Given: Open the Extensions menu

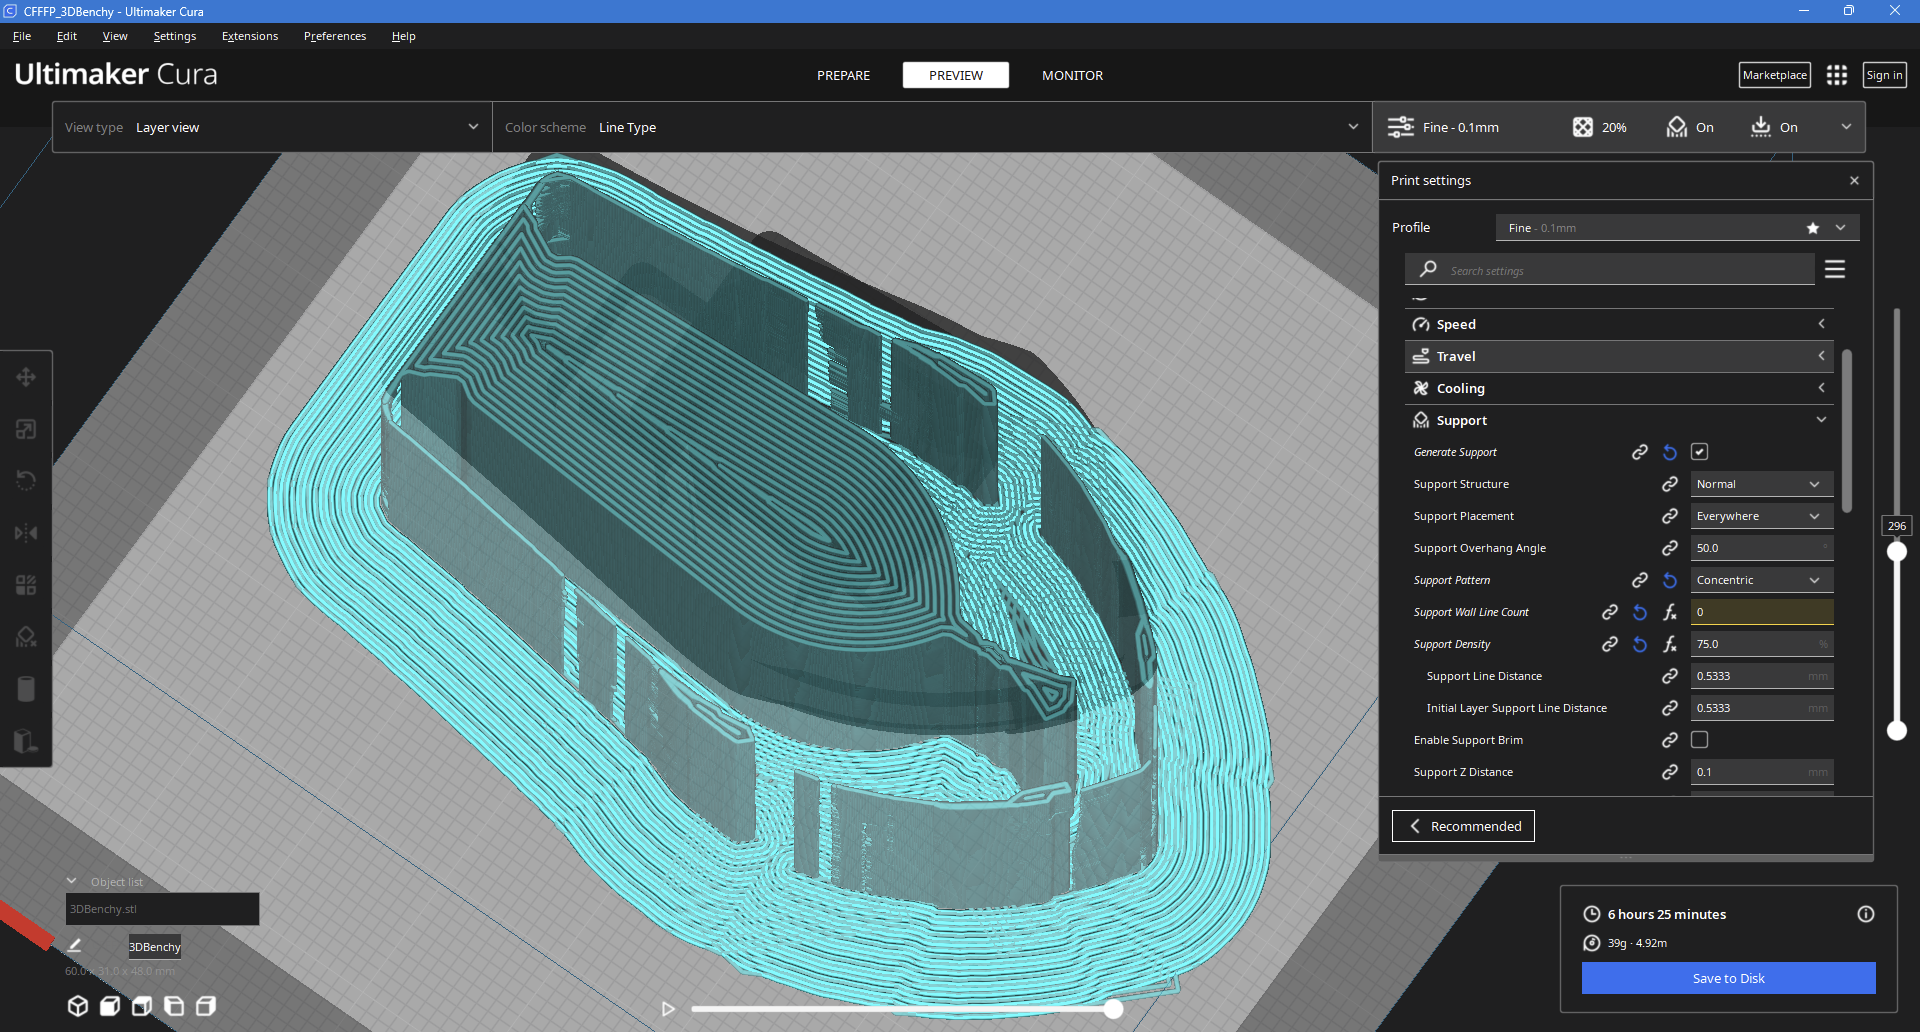Looking at the screenshot, I should [x=249, y=36].
